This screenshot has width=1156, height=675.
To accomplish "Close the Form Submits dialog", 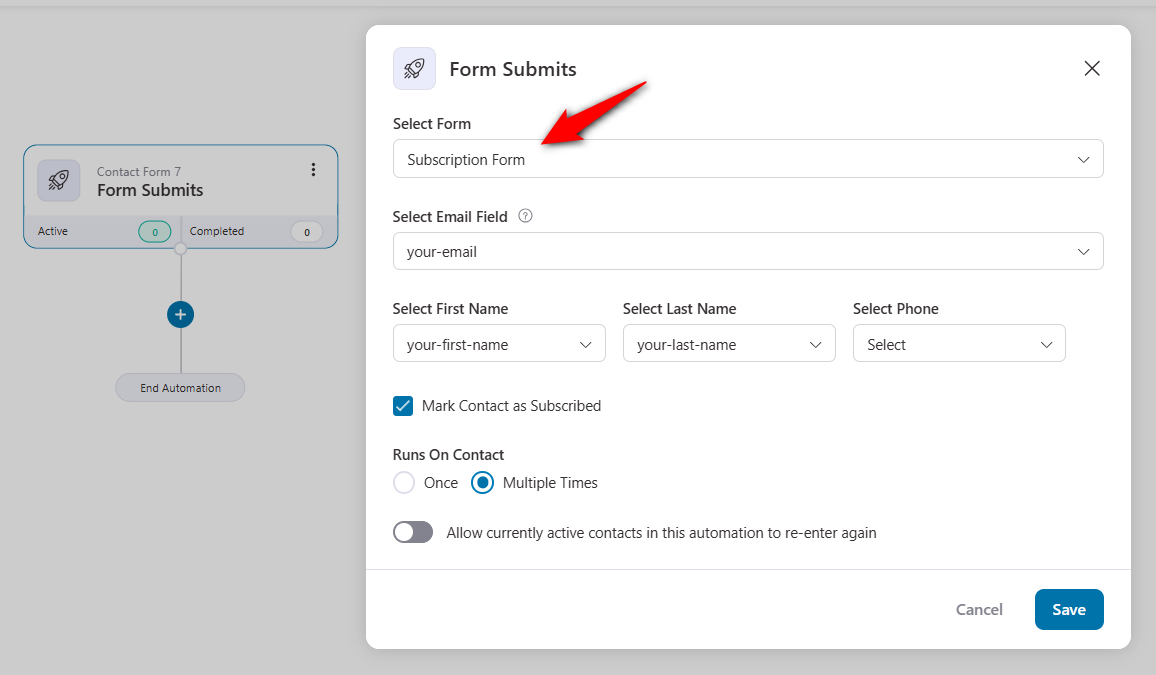I will [1092, 69].
